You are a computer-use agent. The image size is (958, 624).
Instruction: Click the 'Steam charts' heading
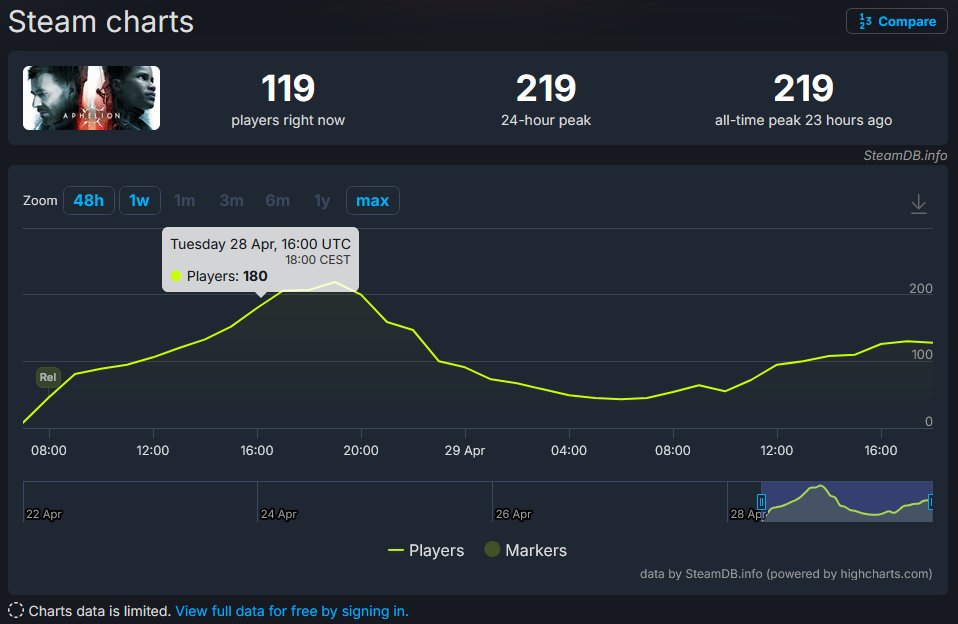coord(101,22)
